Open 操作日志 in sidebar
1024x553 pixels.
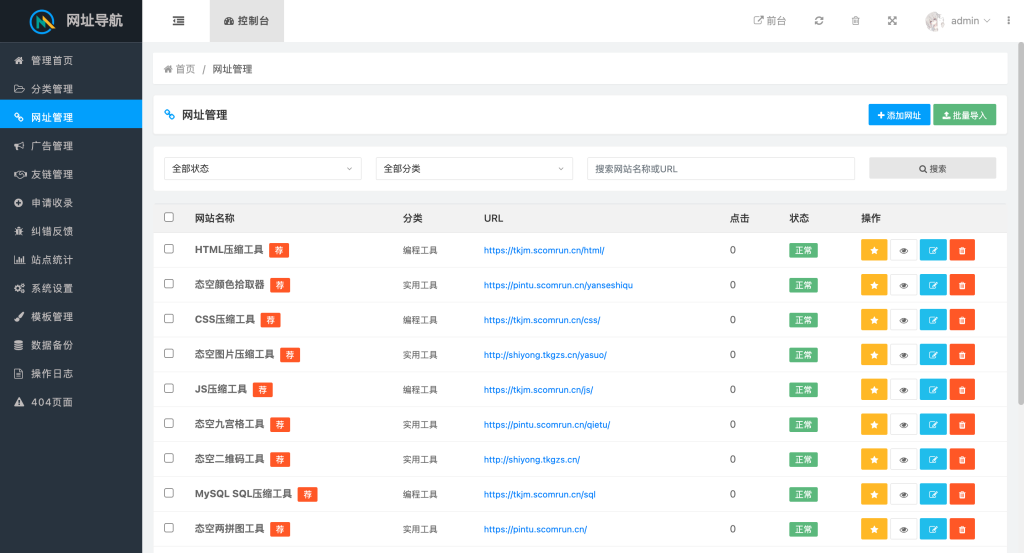point(71,373)
